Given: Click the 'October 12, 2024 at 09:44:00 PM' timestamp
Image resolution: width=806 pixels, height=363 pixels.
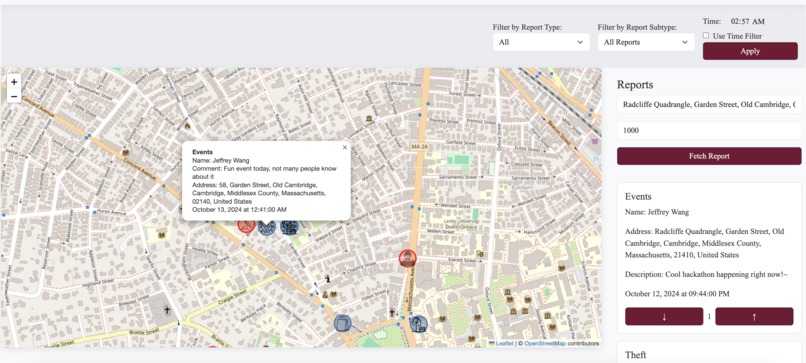Looking at the screenshot, I should [676, 294].
